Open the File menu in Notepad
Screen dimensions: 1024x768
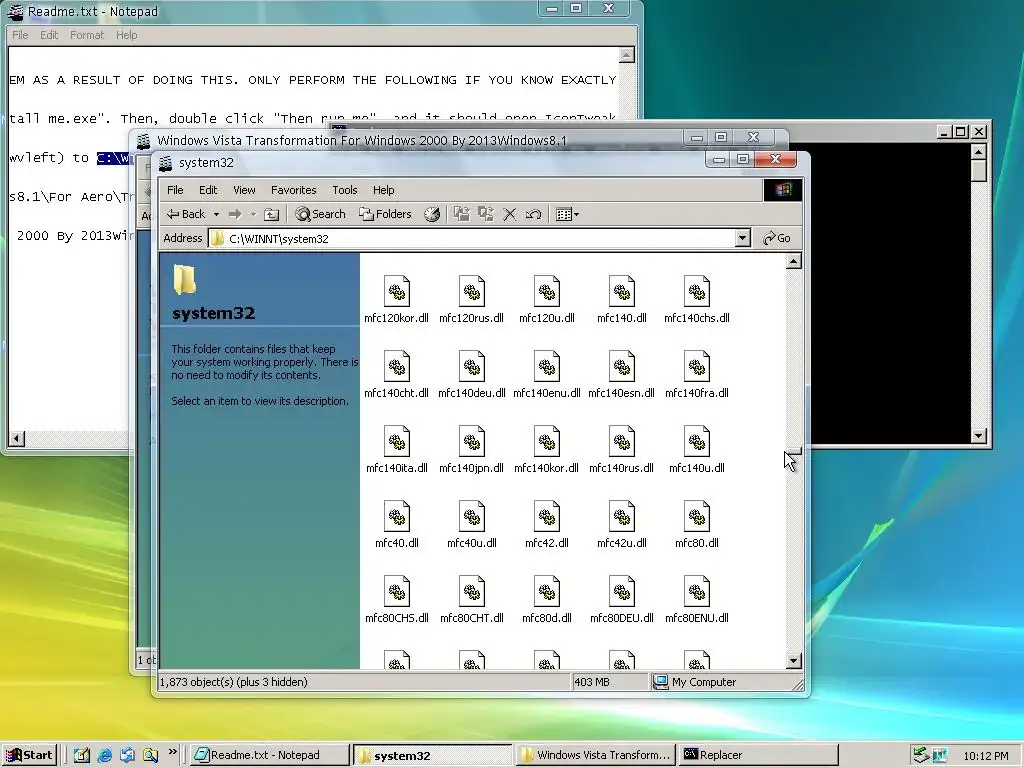point(20,35)
